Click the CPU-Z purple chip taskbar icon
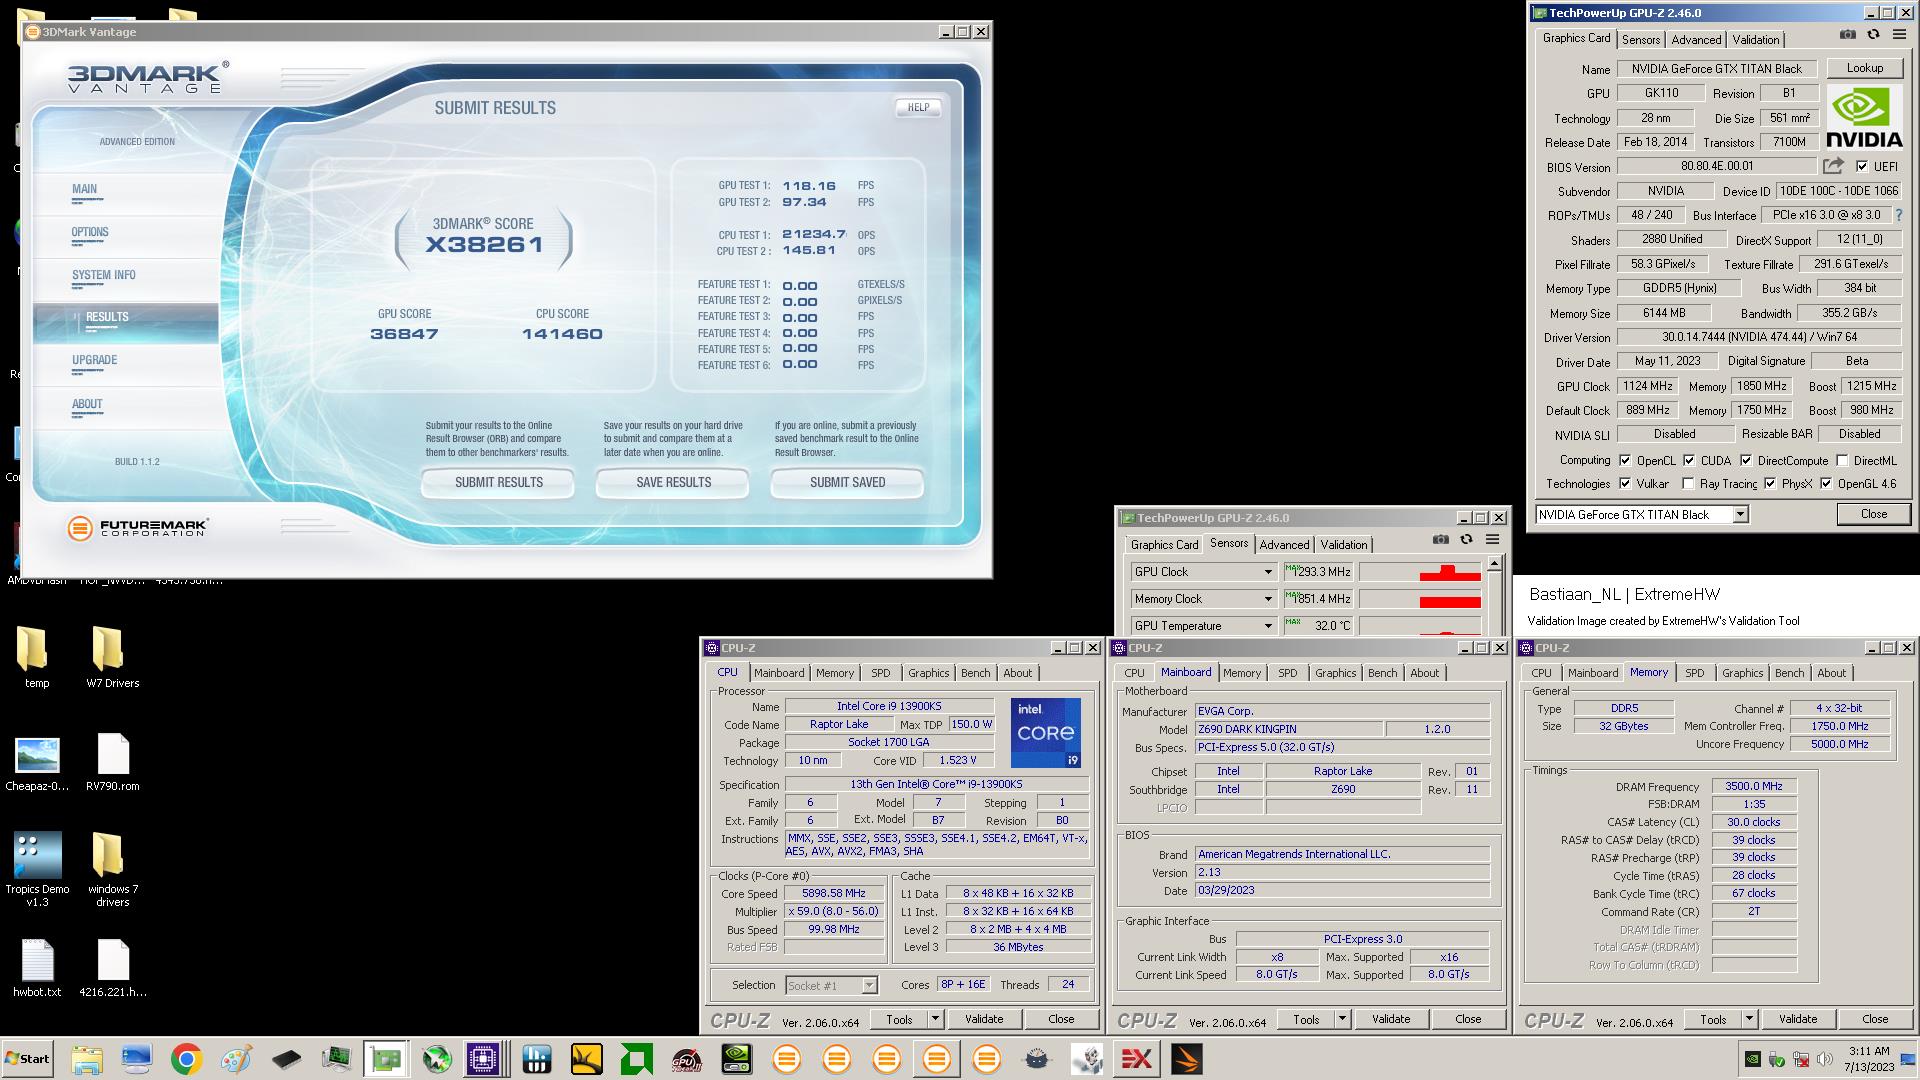The width and height of the screenshot is (1920, 1080). coord(483,1059)
